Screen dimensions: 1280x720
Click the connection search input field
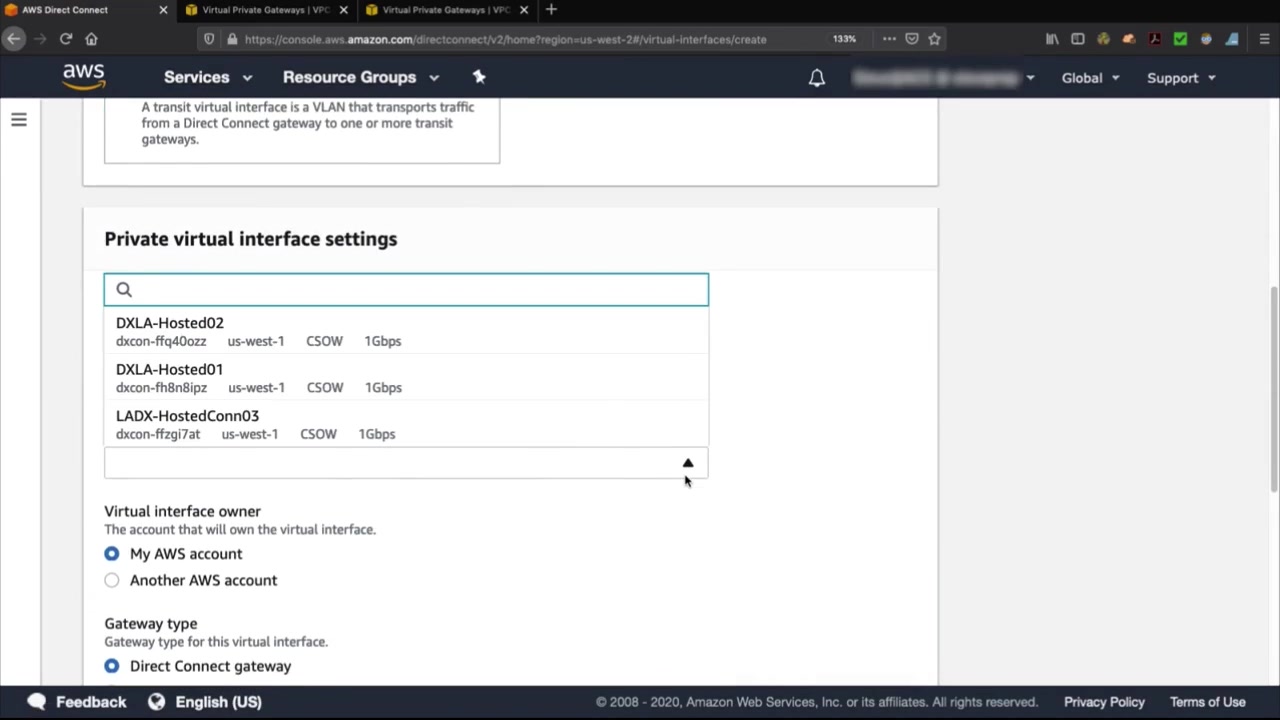406,290
